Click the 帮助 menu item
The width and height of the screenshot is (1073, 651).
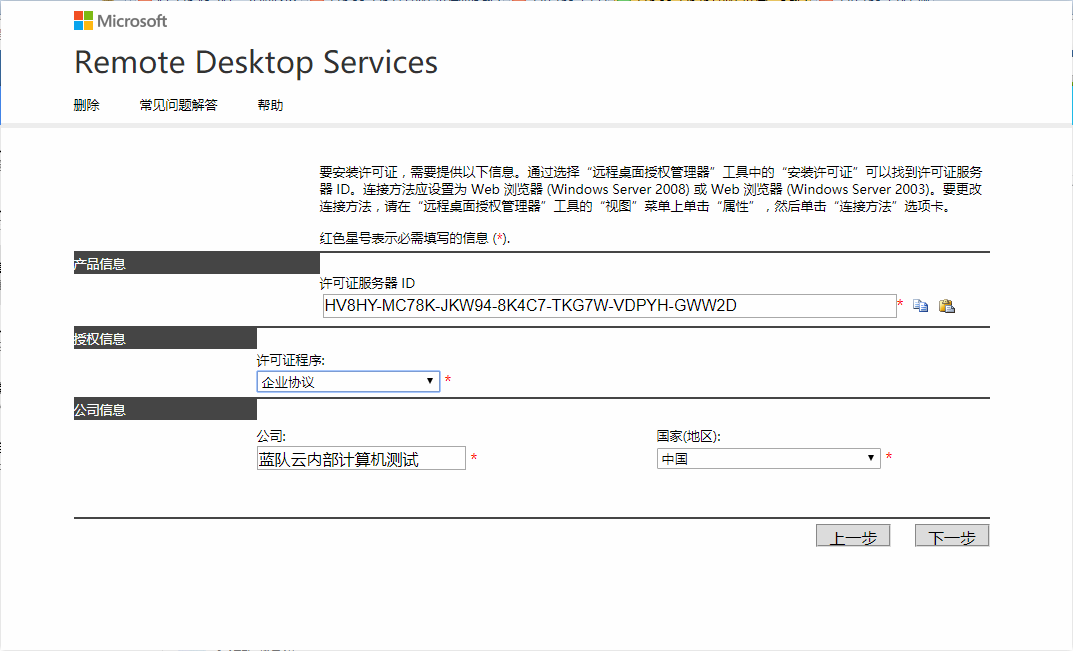[x=270, y=105]
